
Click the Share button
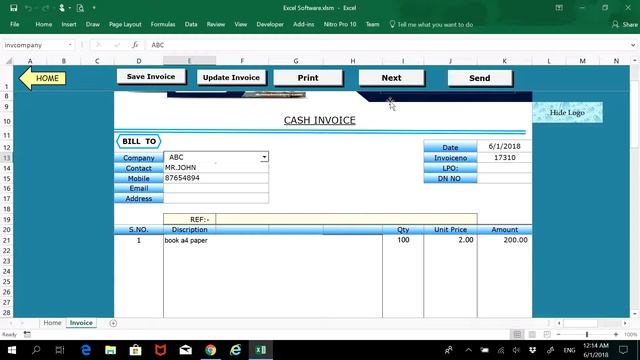624,24
